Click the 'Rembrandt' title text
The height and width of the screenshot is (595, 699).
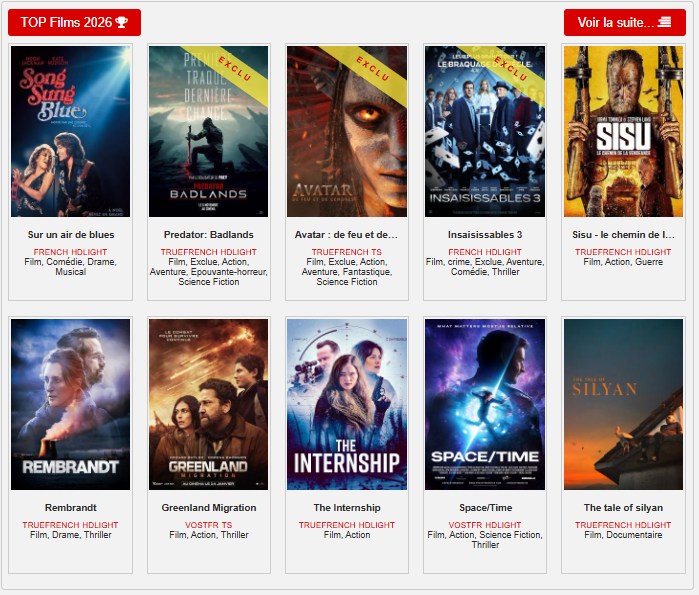pyautogui.click(x=70, y=508)
